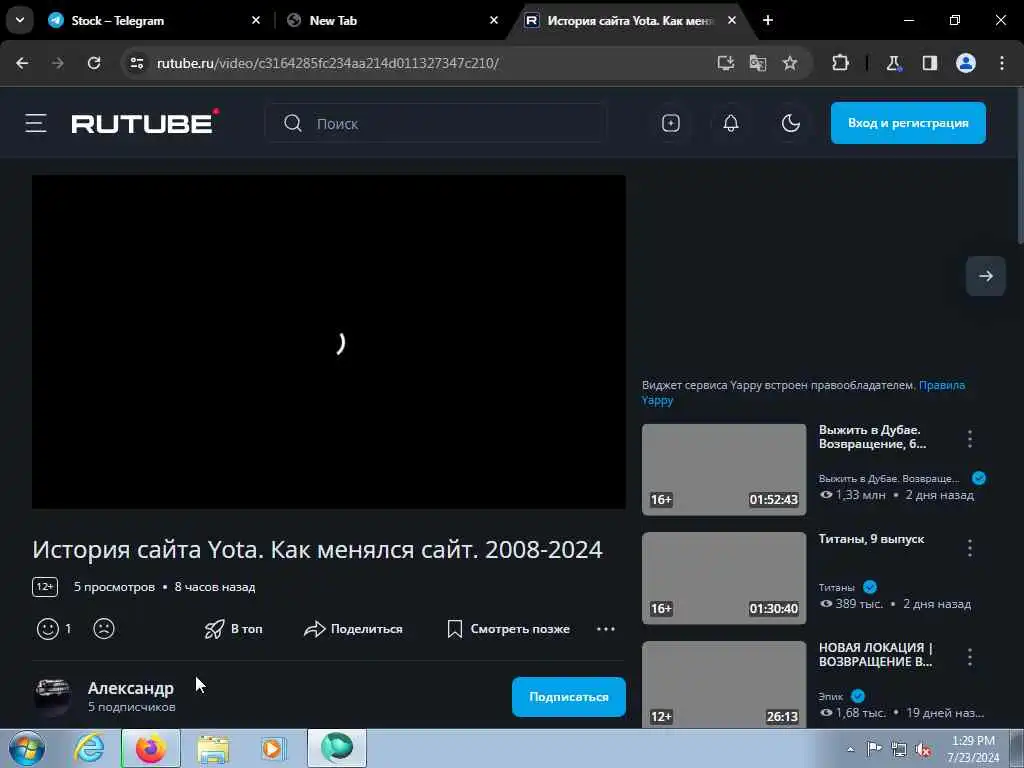
Task: Open the browser extensions puzzle icon
Action: (x=840, y=63)
